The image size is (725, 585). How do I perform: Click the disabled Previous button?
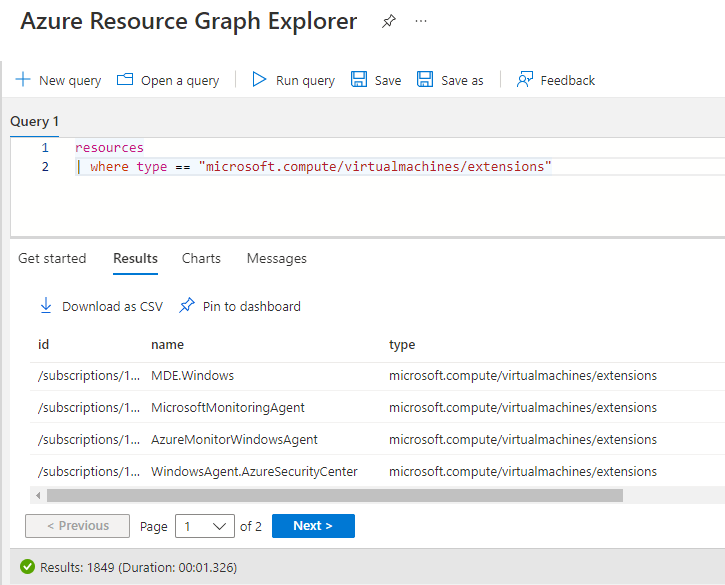pyautogui.click(x=77, y=526)
